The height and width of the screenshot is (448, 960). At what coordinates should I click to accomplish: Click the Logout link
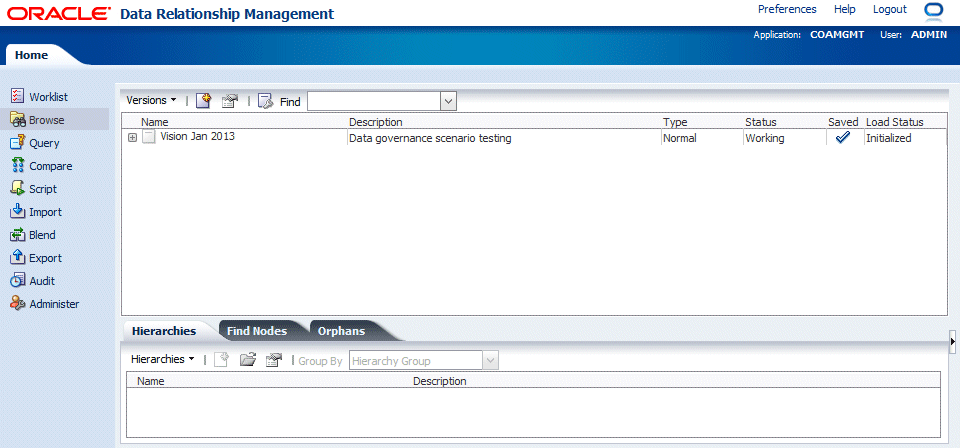tap(890, 9)
